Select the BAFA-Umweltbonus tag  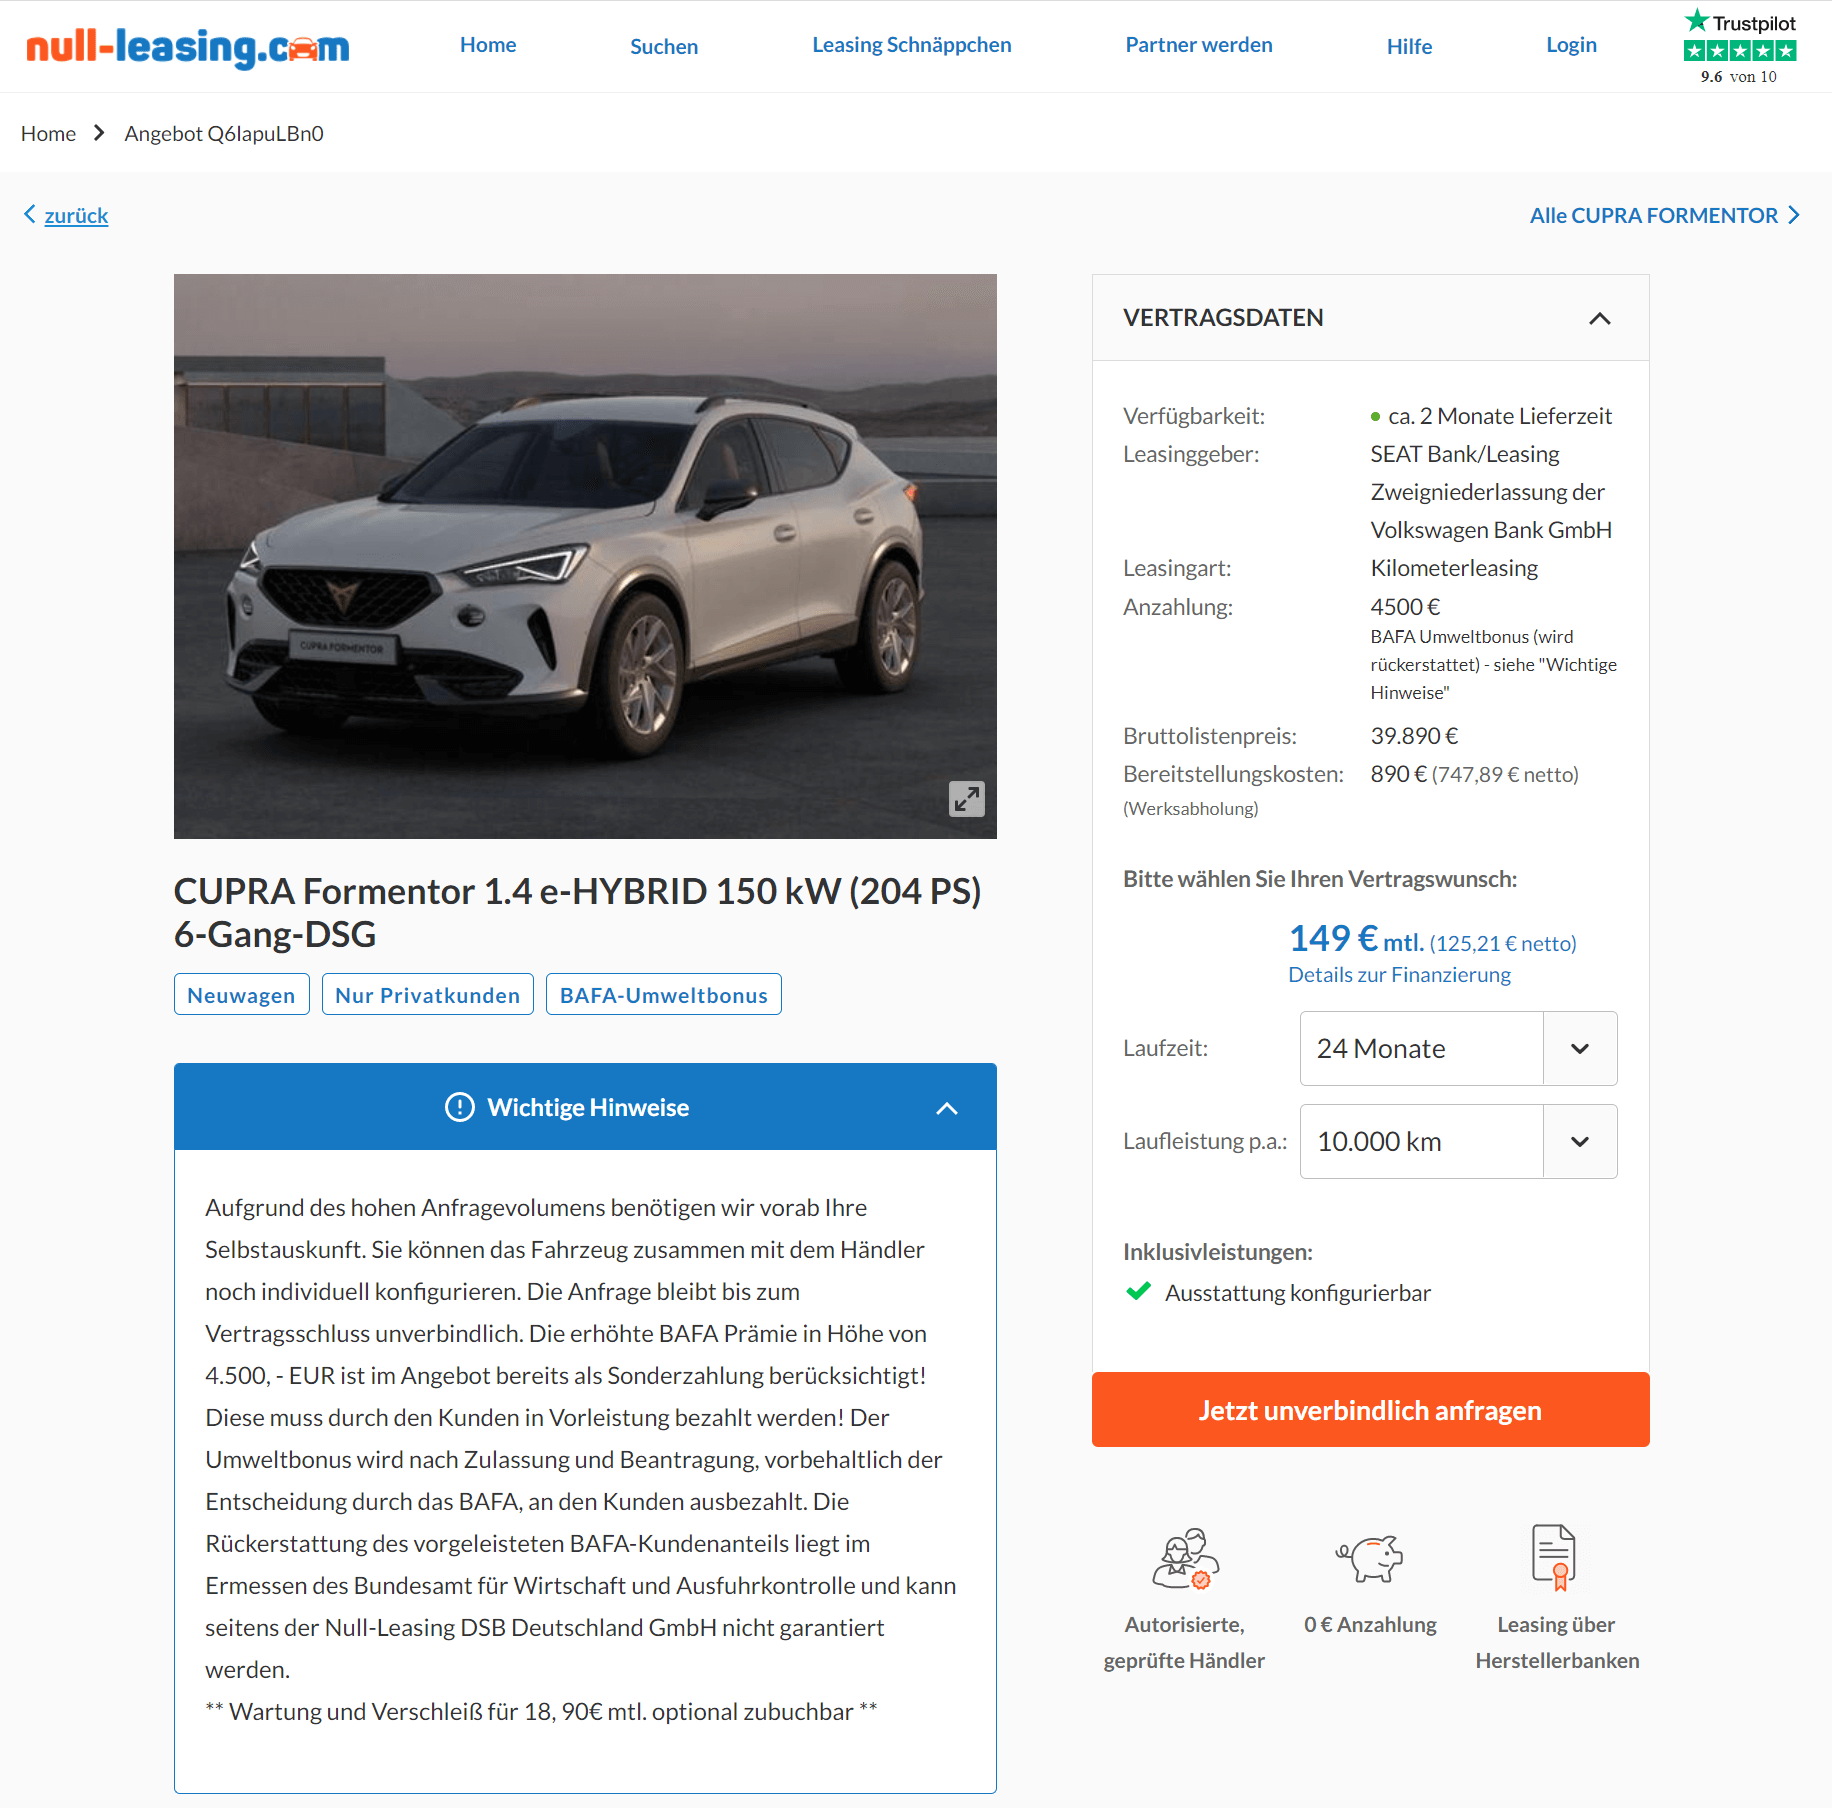[x=663, y=994]
